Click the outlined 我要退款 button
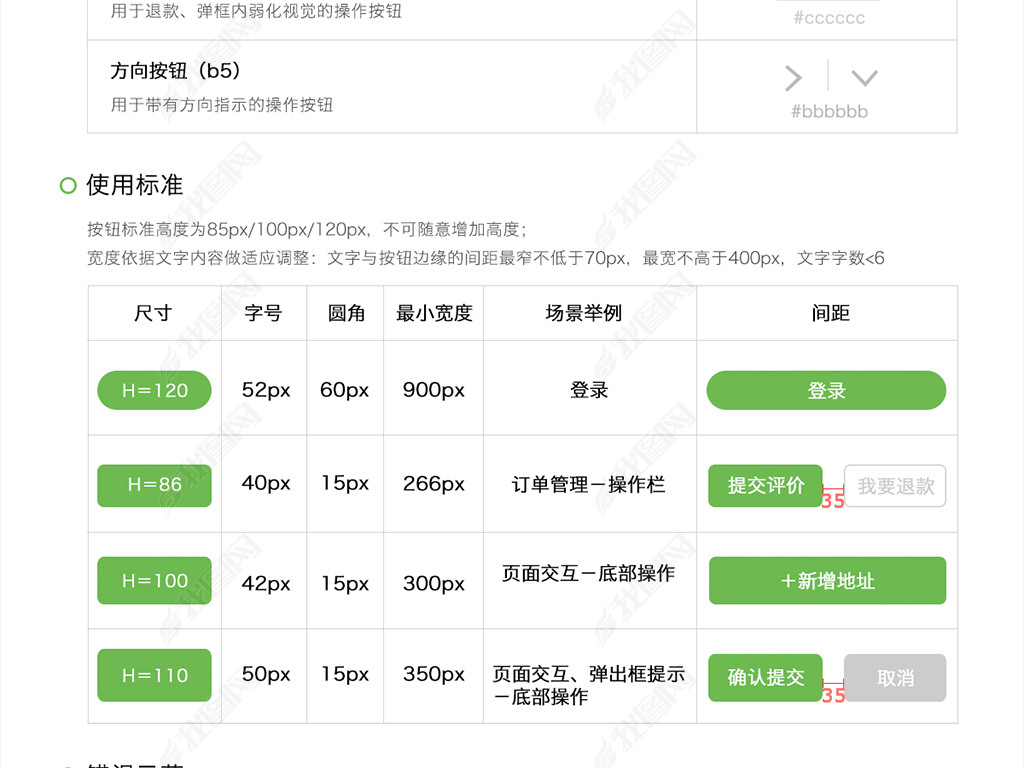Screen dimensions: 1024x768 [x=895, y=486]
